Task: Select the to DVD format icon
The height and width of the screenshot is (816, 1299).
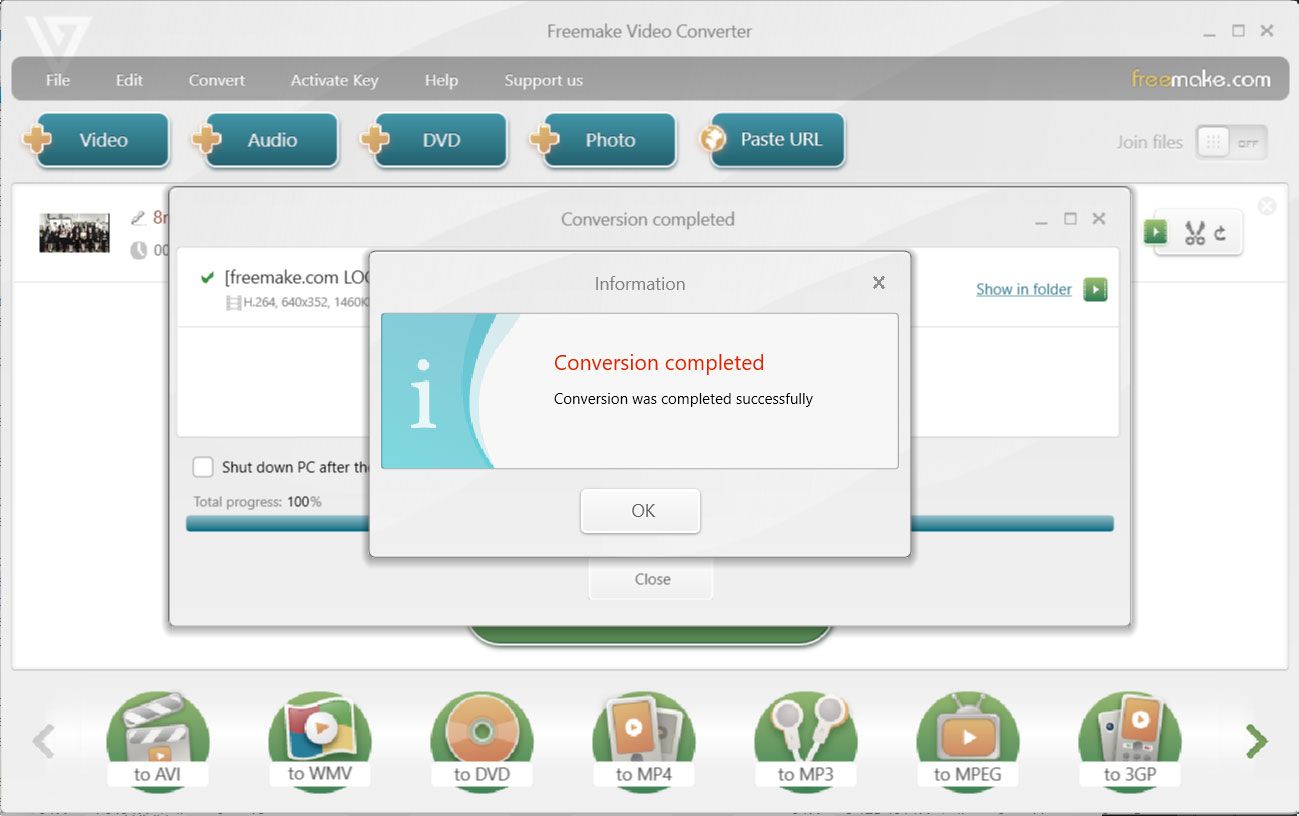Action: (482, 740)
